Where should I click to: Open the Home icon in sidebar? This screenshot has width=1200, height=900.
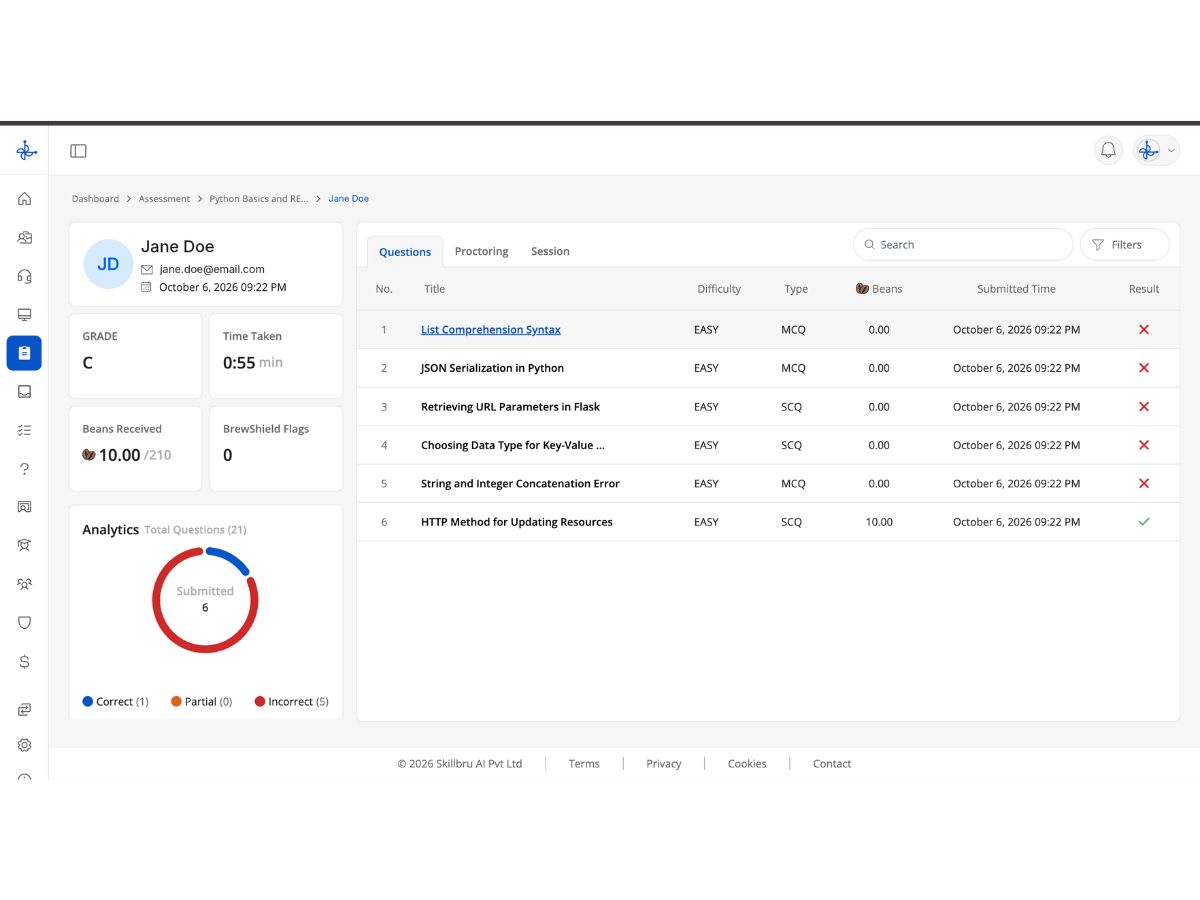[x=24, y=199]
